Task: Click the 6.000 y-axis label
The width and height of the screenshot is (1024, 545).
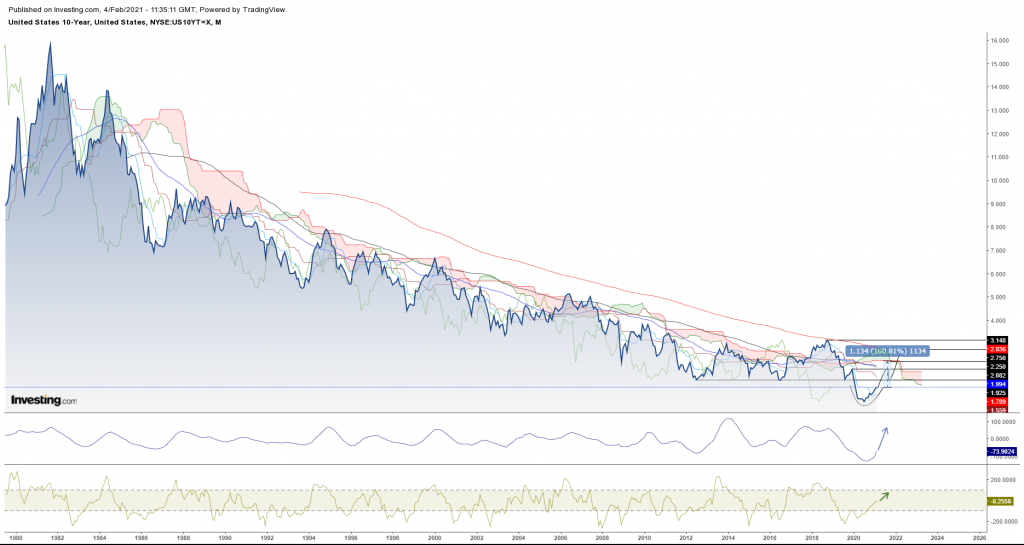Action: tap(998, 274)
